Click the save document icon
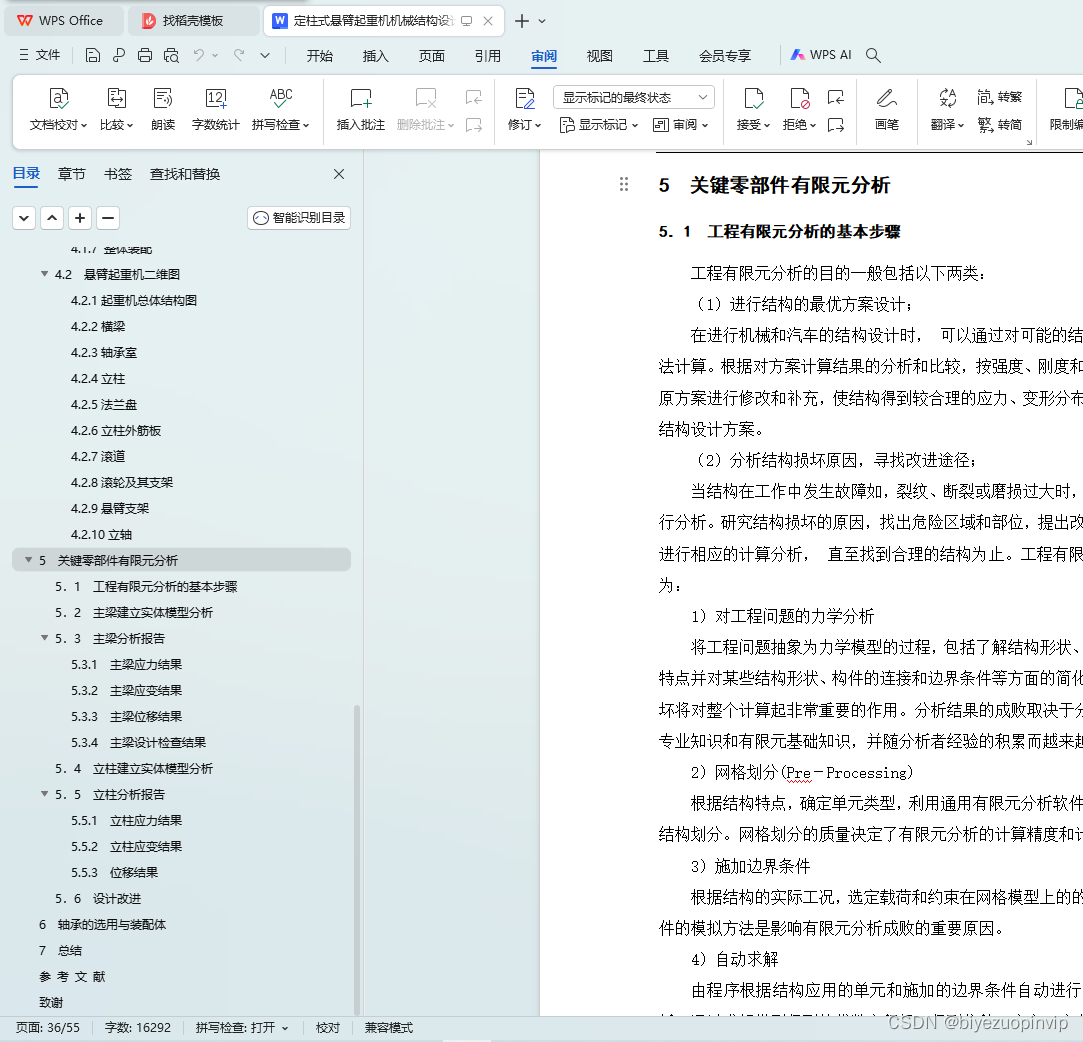1083x1042 pixels. [93, 55]
